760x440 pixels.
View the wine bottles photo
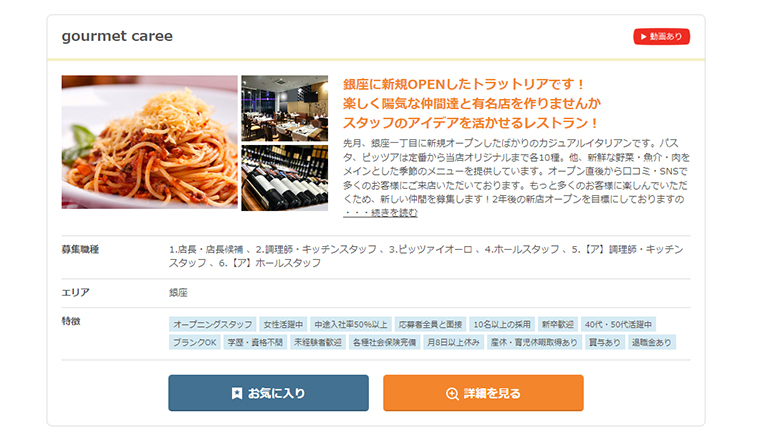285,178
